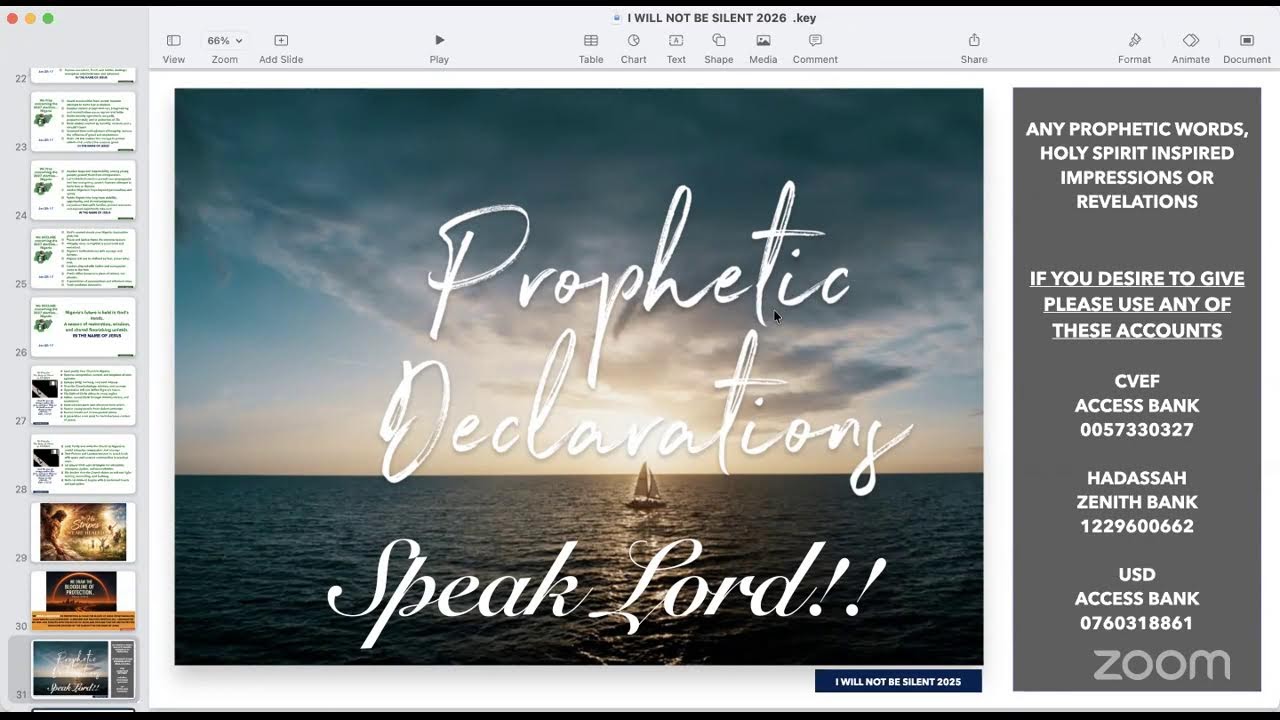
Task: Select slide 27 thumbnail in navigator
Action: click(x=83, y=395)
